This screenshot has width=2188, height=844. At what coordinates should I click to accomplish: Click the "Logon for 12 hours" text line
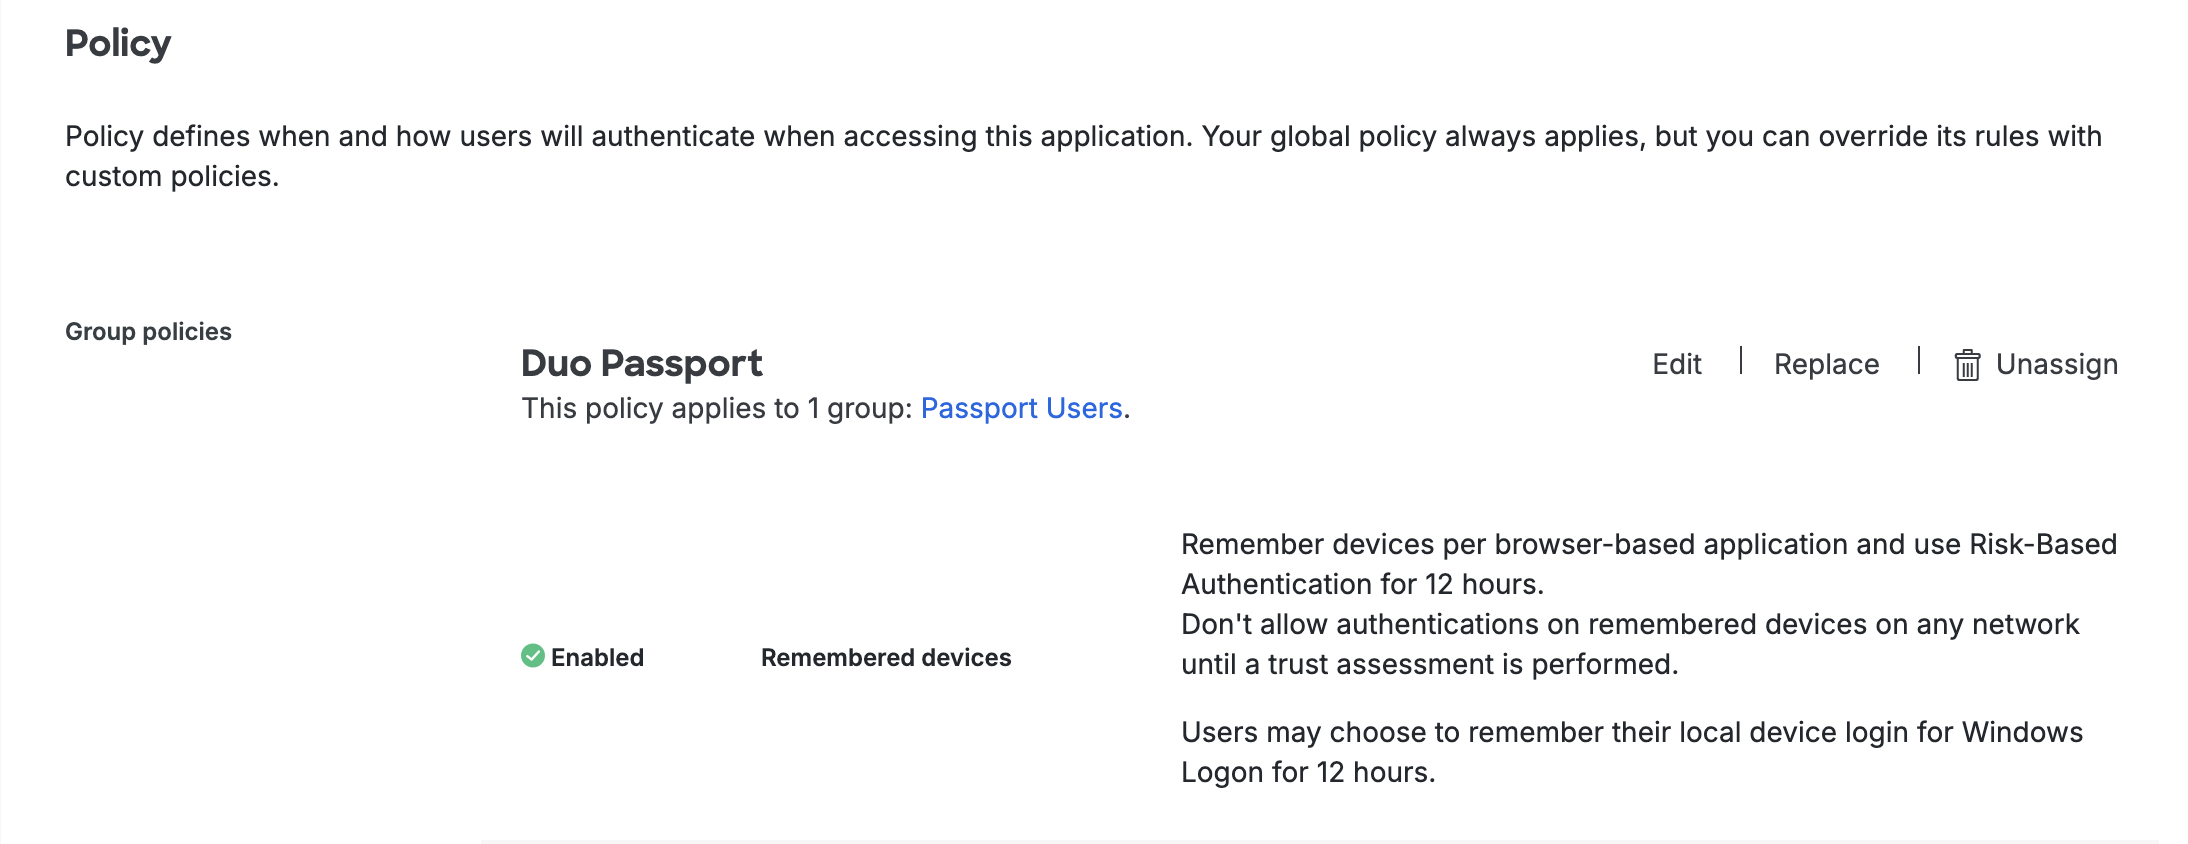click(x=1308, y=772)
